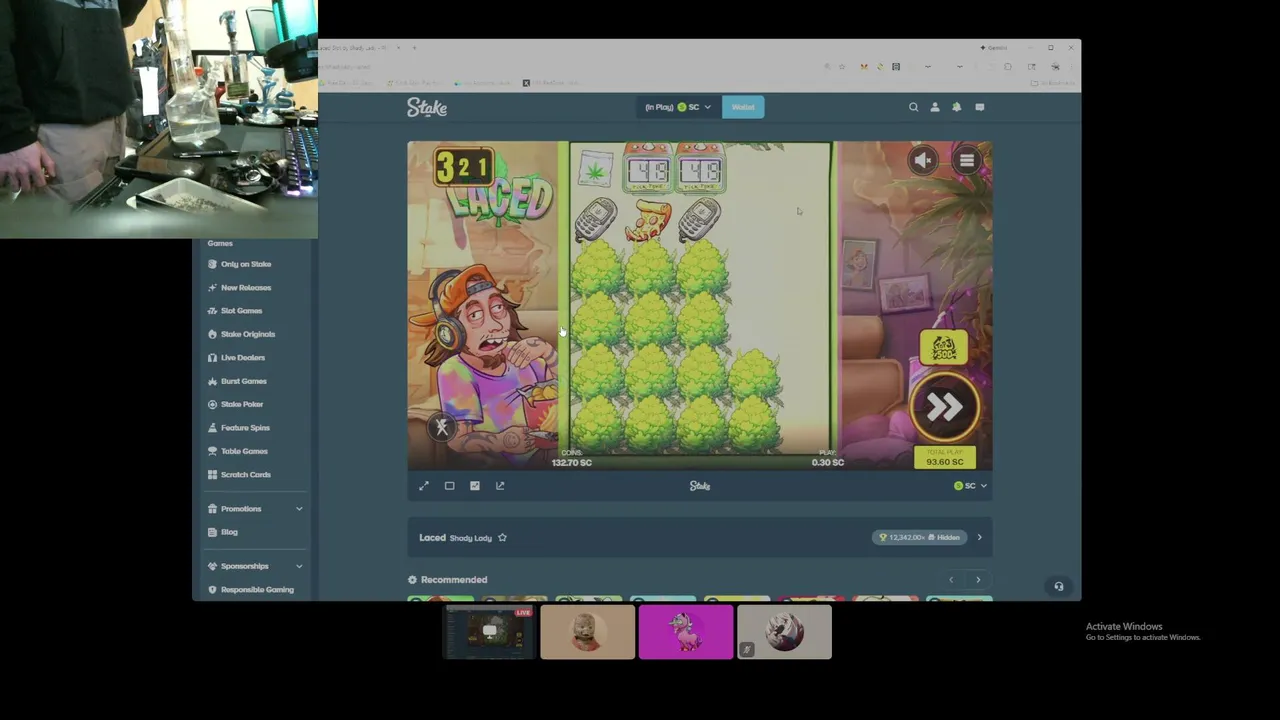Open the chat icon in header

[980, 107]
